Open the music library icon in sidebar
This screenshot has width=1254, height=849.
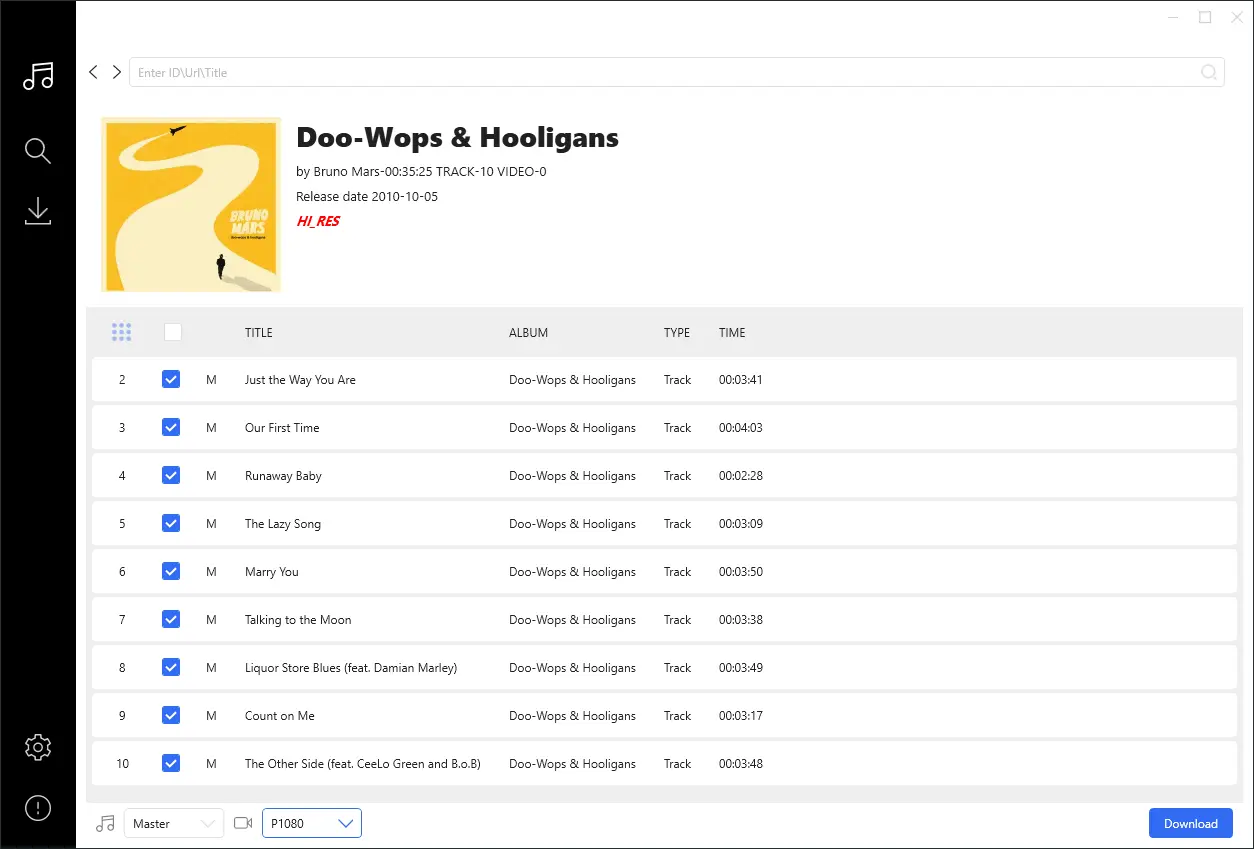click(38, 76)
